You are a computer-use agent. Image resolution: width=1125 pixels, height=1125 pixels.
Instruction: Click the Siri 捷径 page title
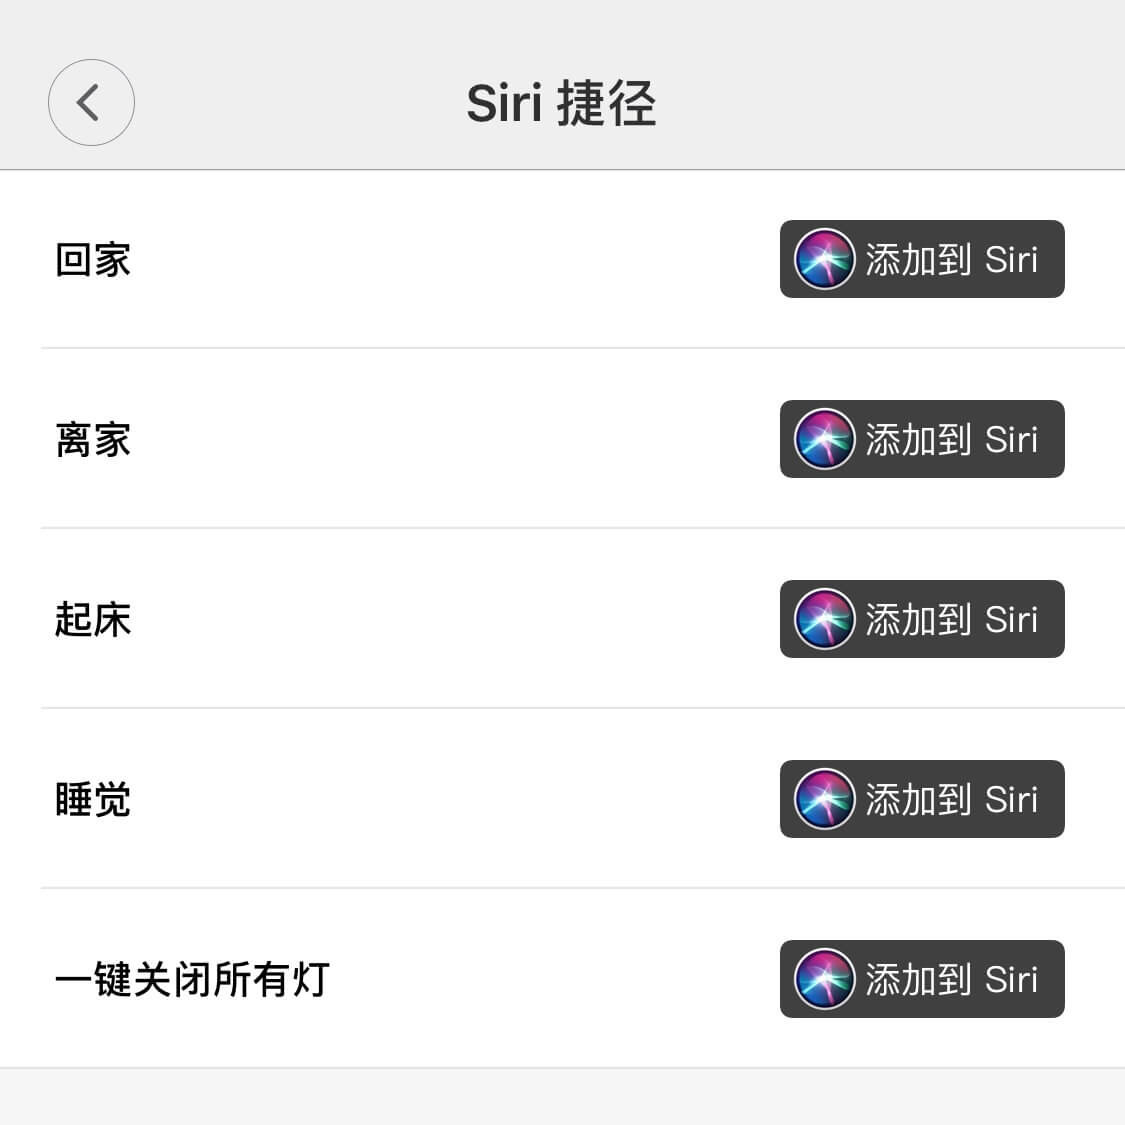coord(561,104)
